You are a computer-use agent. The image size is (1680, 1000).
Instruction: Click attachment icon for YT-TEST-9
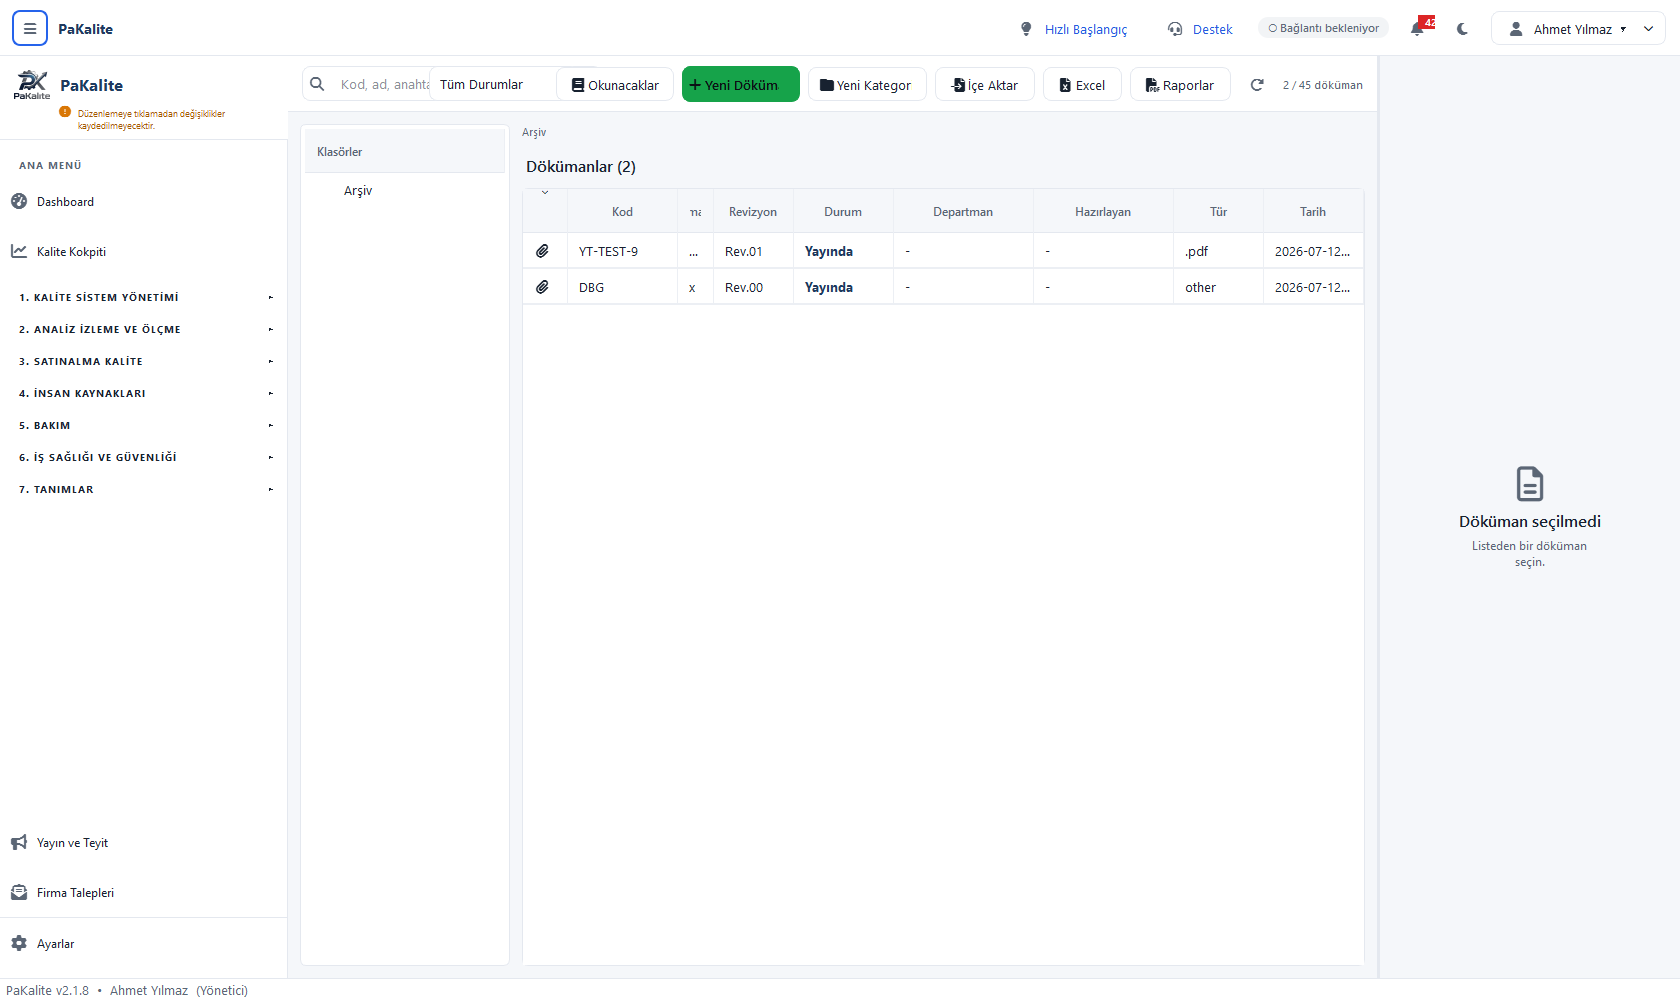click(542, 251)
